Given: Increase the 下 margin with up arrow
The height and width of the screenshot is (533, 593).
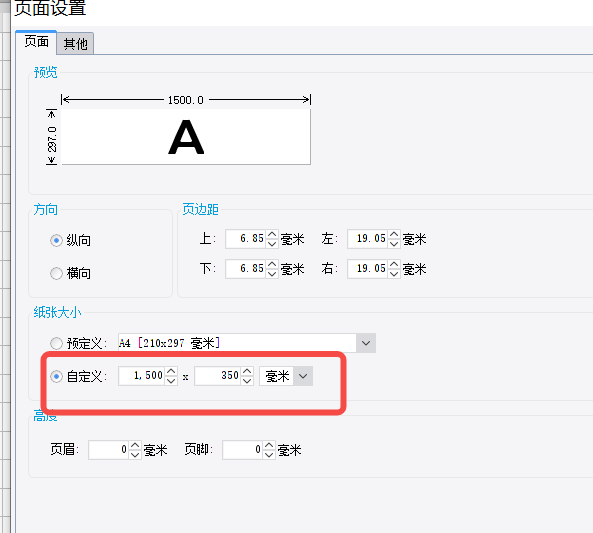Looking at the screenshot, I should [x=272, y=264].
